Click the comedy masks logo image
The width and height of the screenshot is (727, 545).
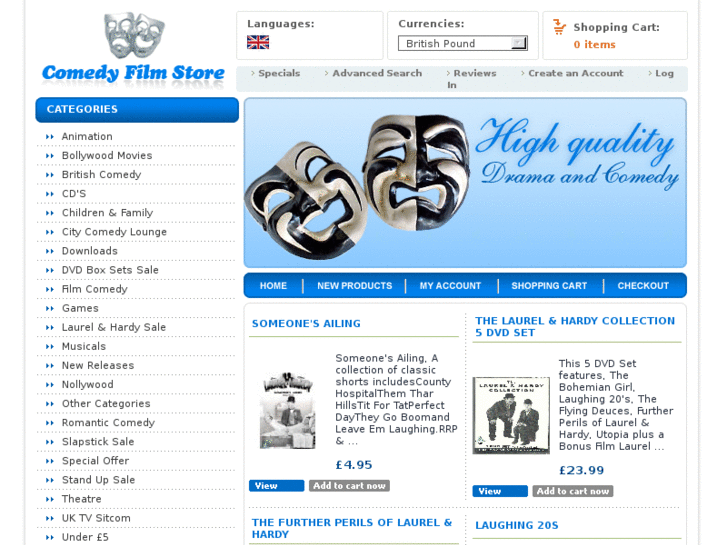134,35
